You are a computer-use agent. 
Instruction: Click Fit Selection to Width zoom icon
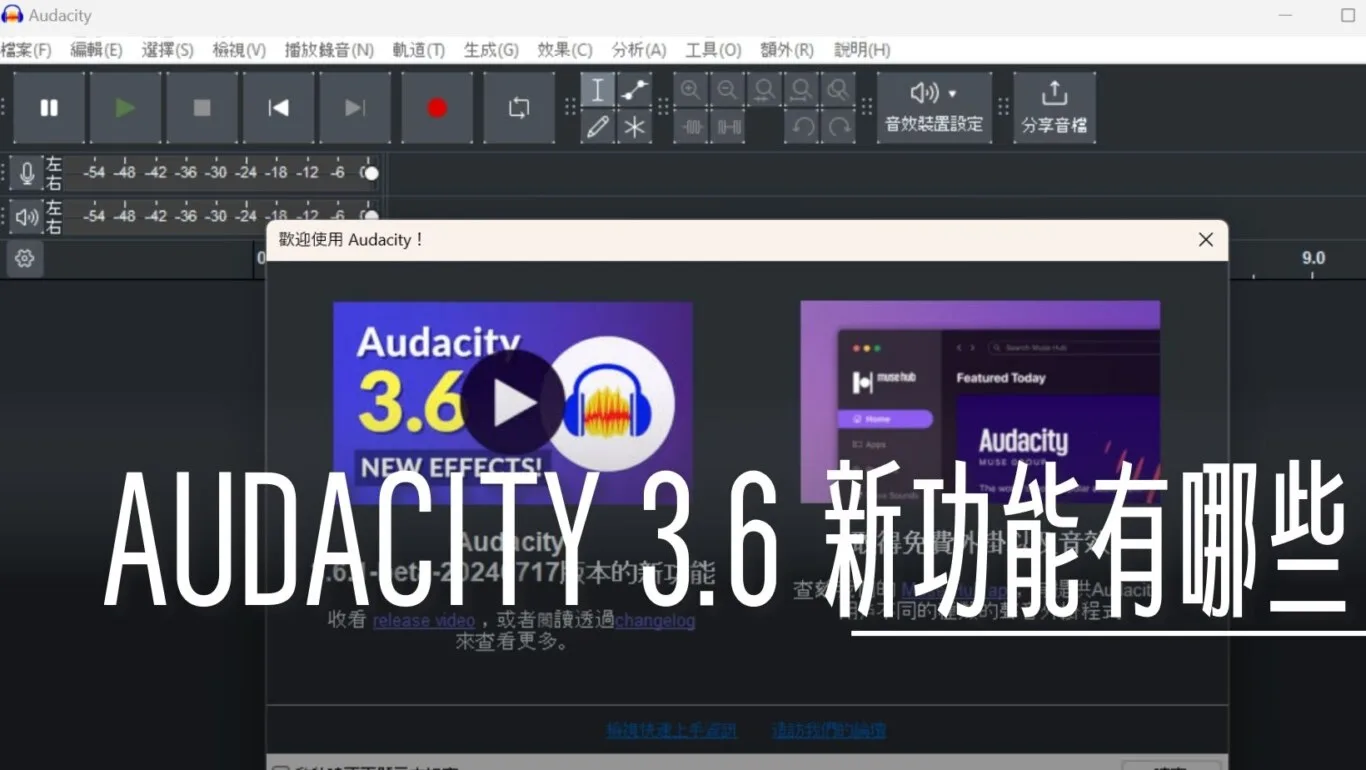[x=765, y=90]
